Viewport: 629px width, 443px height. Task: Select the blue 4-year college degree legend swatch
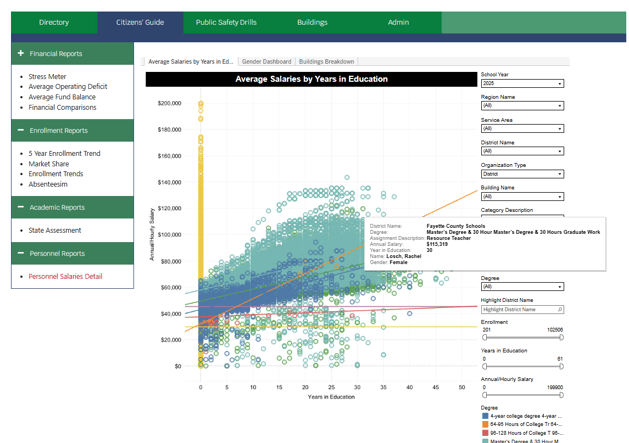point(484,416)
